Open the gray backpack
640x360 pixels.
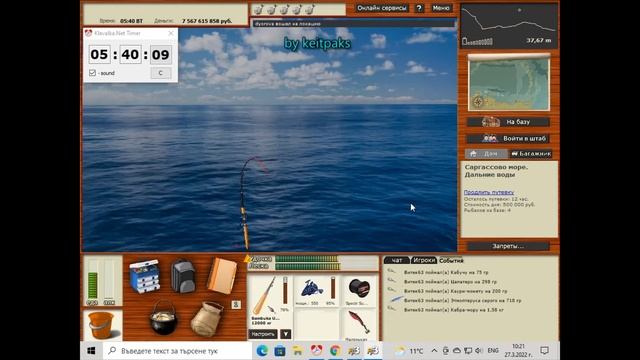[x=183, y=276]
